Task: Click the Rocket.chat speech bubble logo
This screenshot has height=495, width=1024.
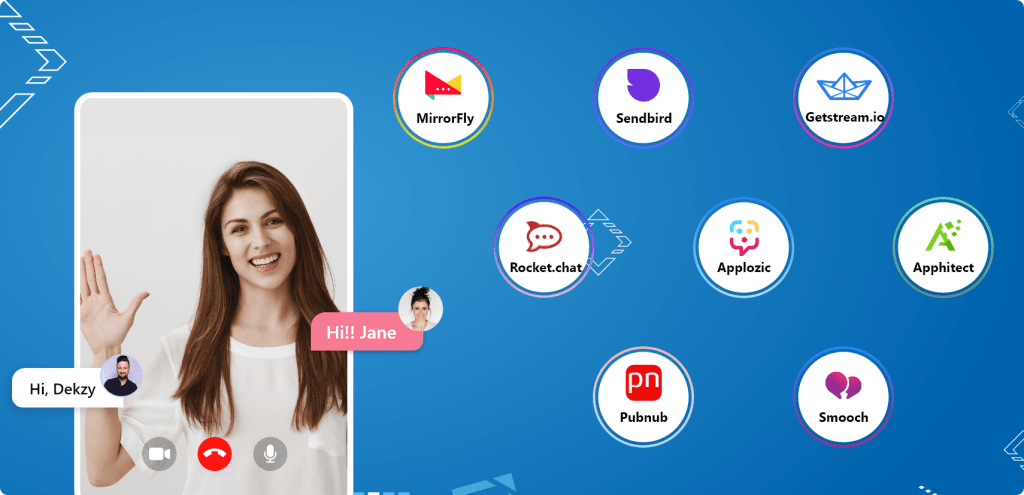Action: (x=544, y=236)
